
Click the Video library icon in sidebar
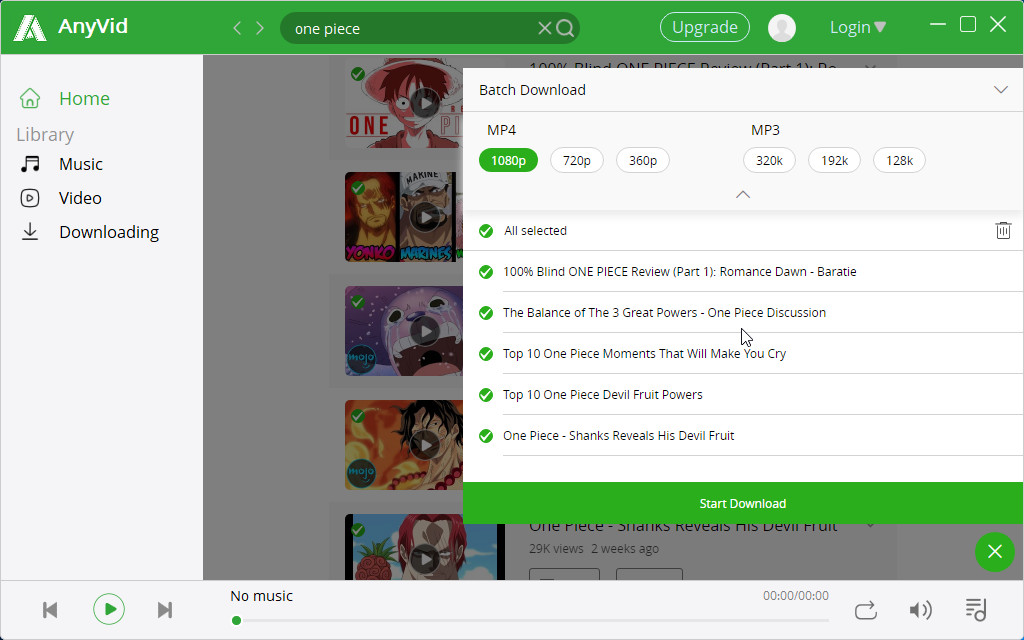pyautogui.click(x=30, y=198)
